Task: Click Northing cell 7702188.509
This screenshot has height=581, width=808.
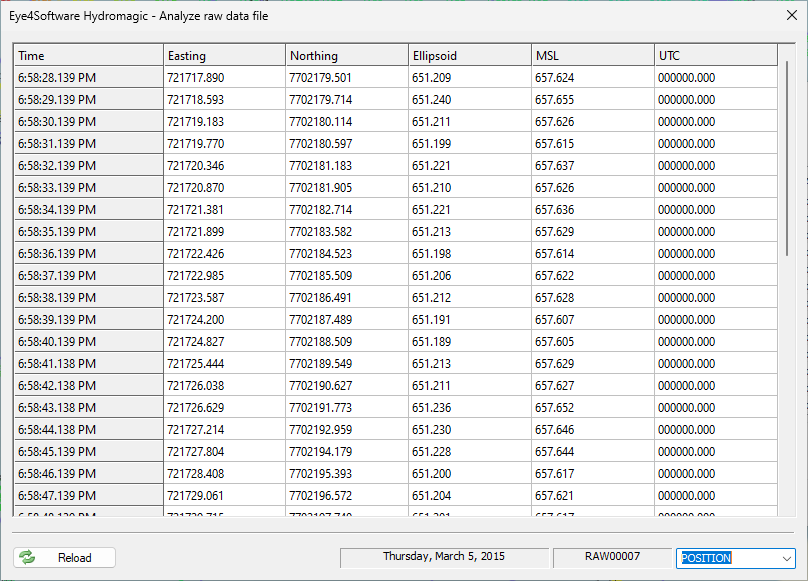Action: pyautogui.click(x=347, y=341)
